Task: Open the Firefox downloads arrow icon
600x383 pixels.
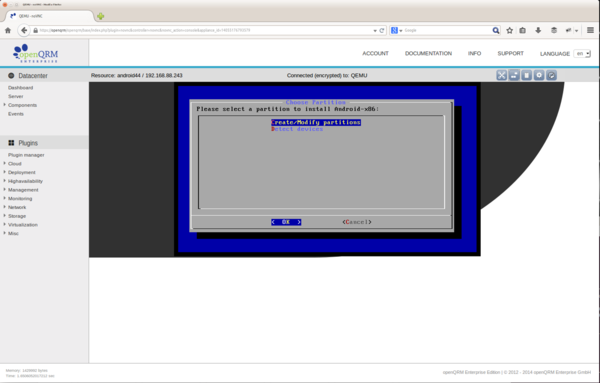Action: click(x=538, y=30)
